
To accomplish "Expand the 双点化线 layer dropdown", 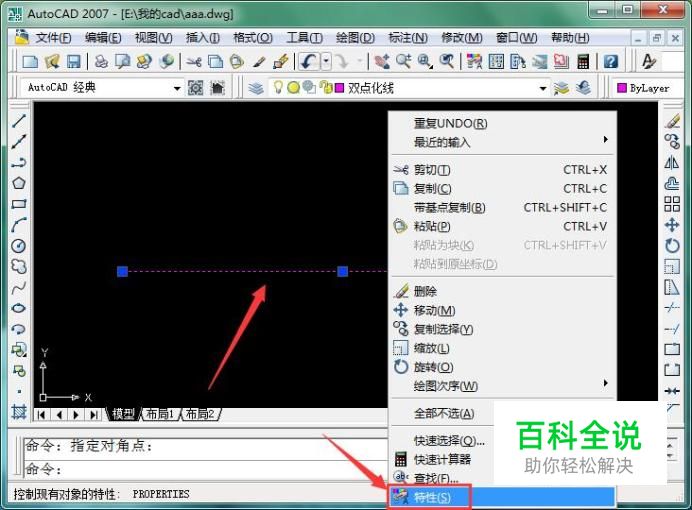I will [543, 88].
